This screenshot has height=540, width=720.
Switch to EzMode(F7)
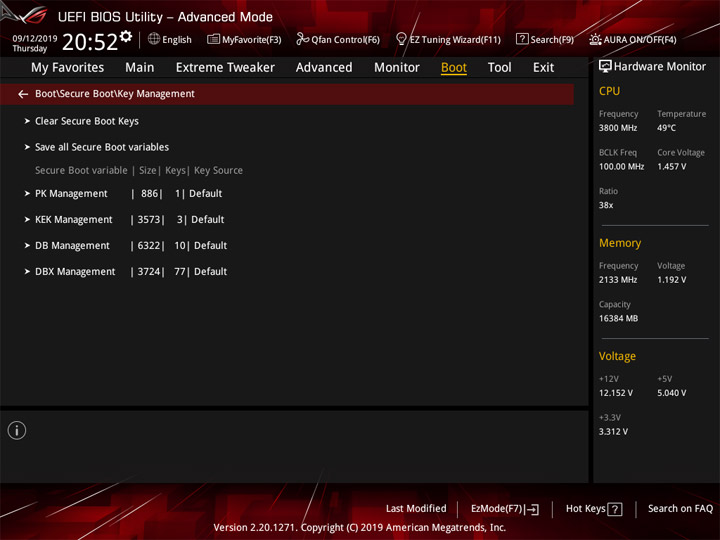pos(496,509)
